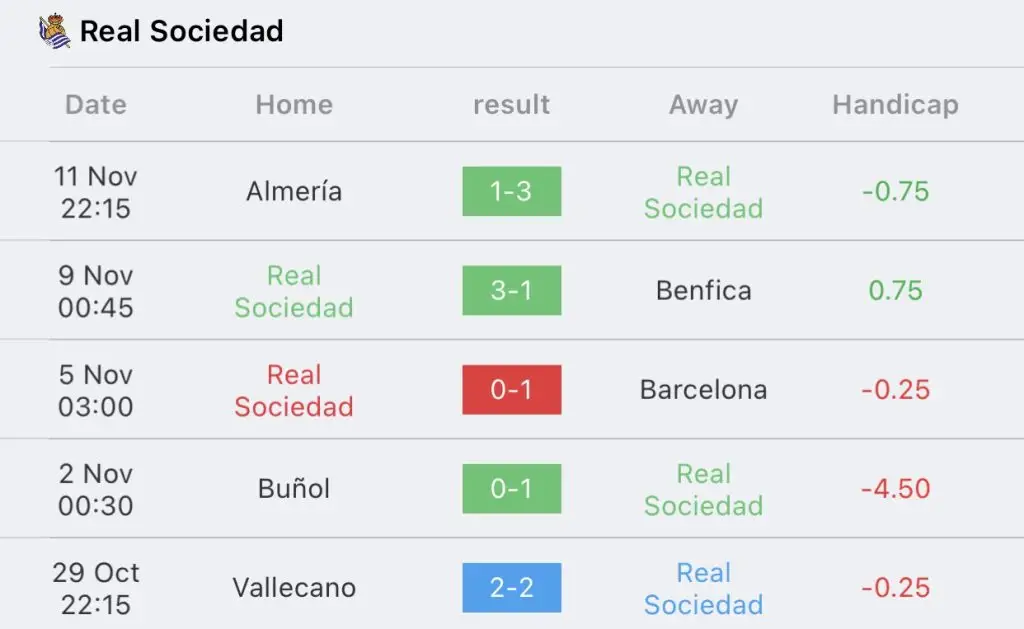Click the Real Sociedad club crest icon

click(x=54, y=31)
